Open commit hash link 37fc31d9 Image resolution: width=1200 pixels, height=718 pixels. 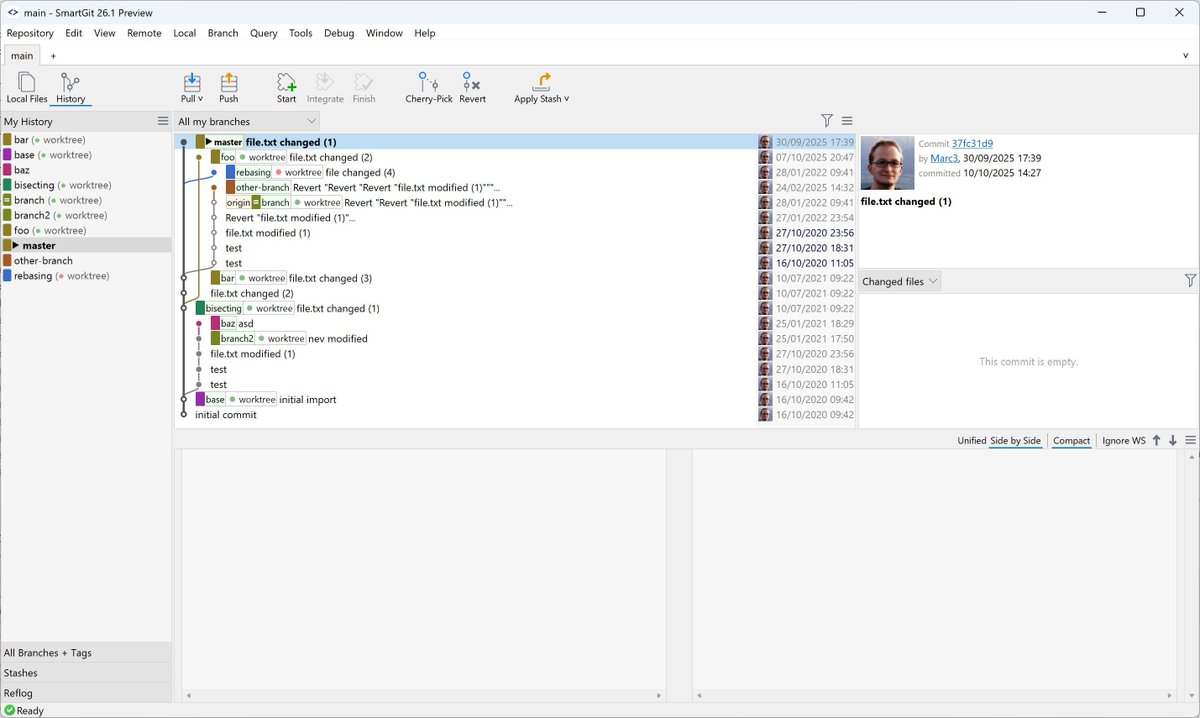tap(972, 144)
